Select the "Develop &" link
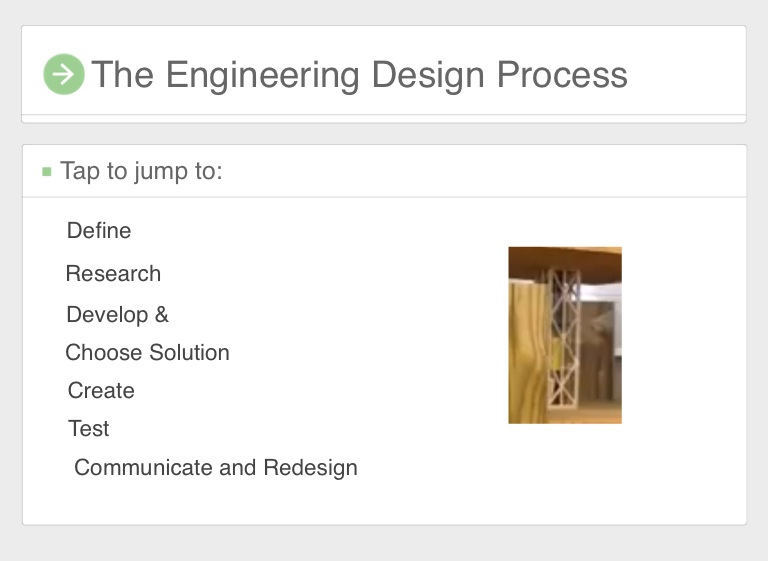The height and width of the screenshot is (561, 768). [117, 315]
